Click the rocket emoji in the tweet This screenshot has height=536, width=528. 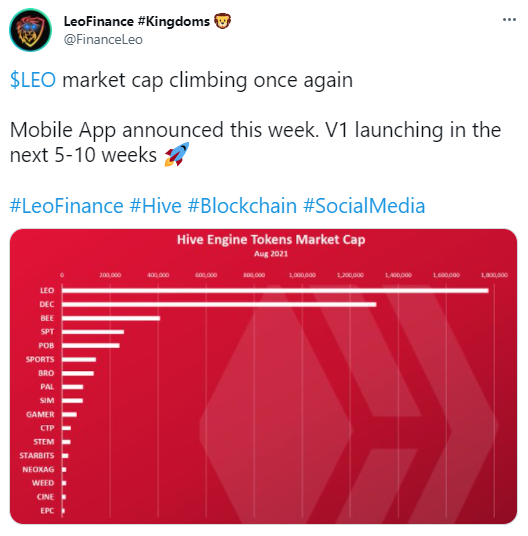[x=177, y=155]
